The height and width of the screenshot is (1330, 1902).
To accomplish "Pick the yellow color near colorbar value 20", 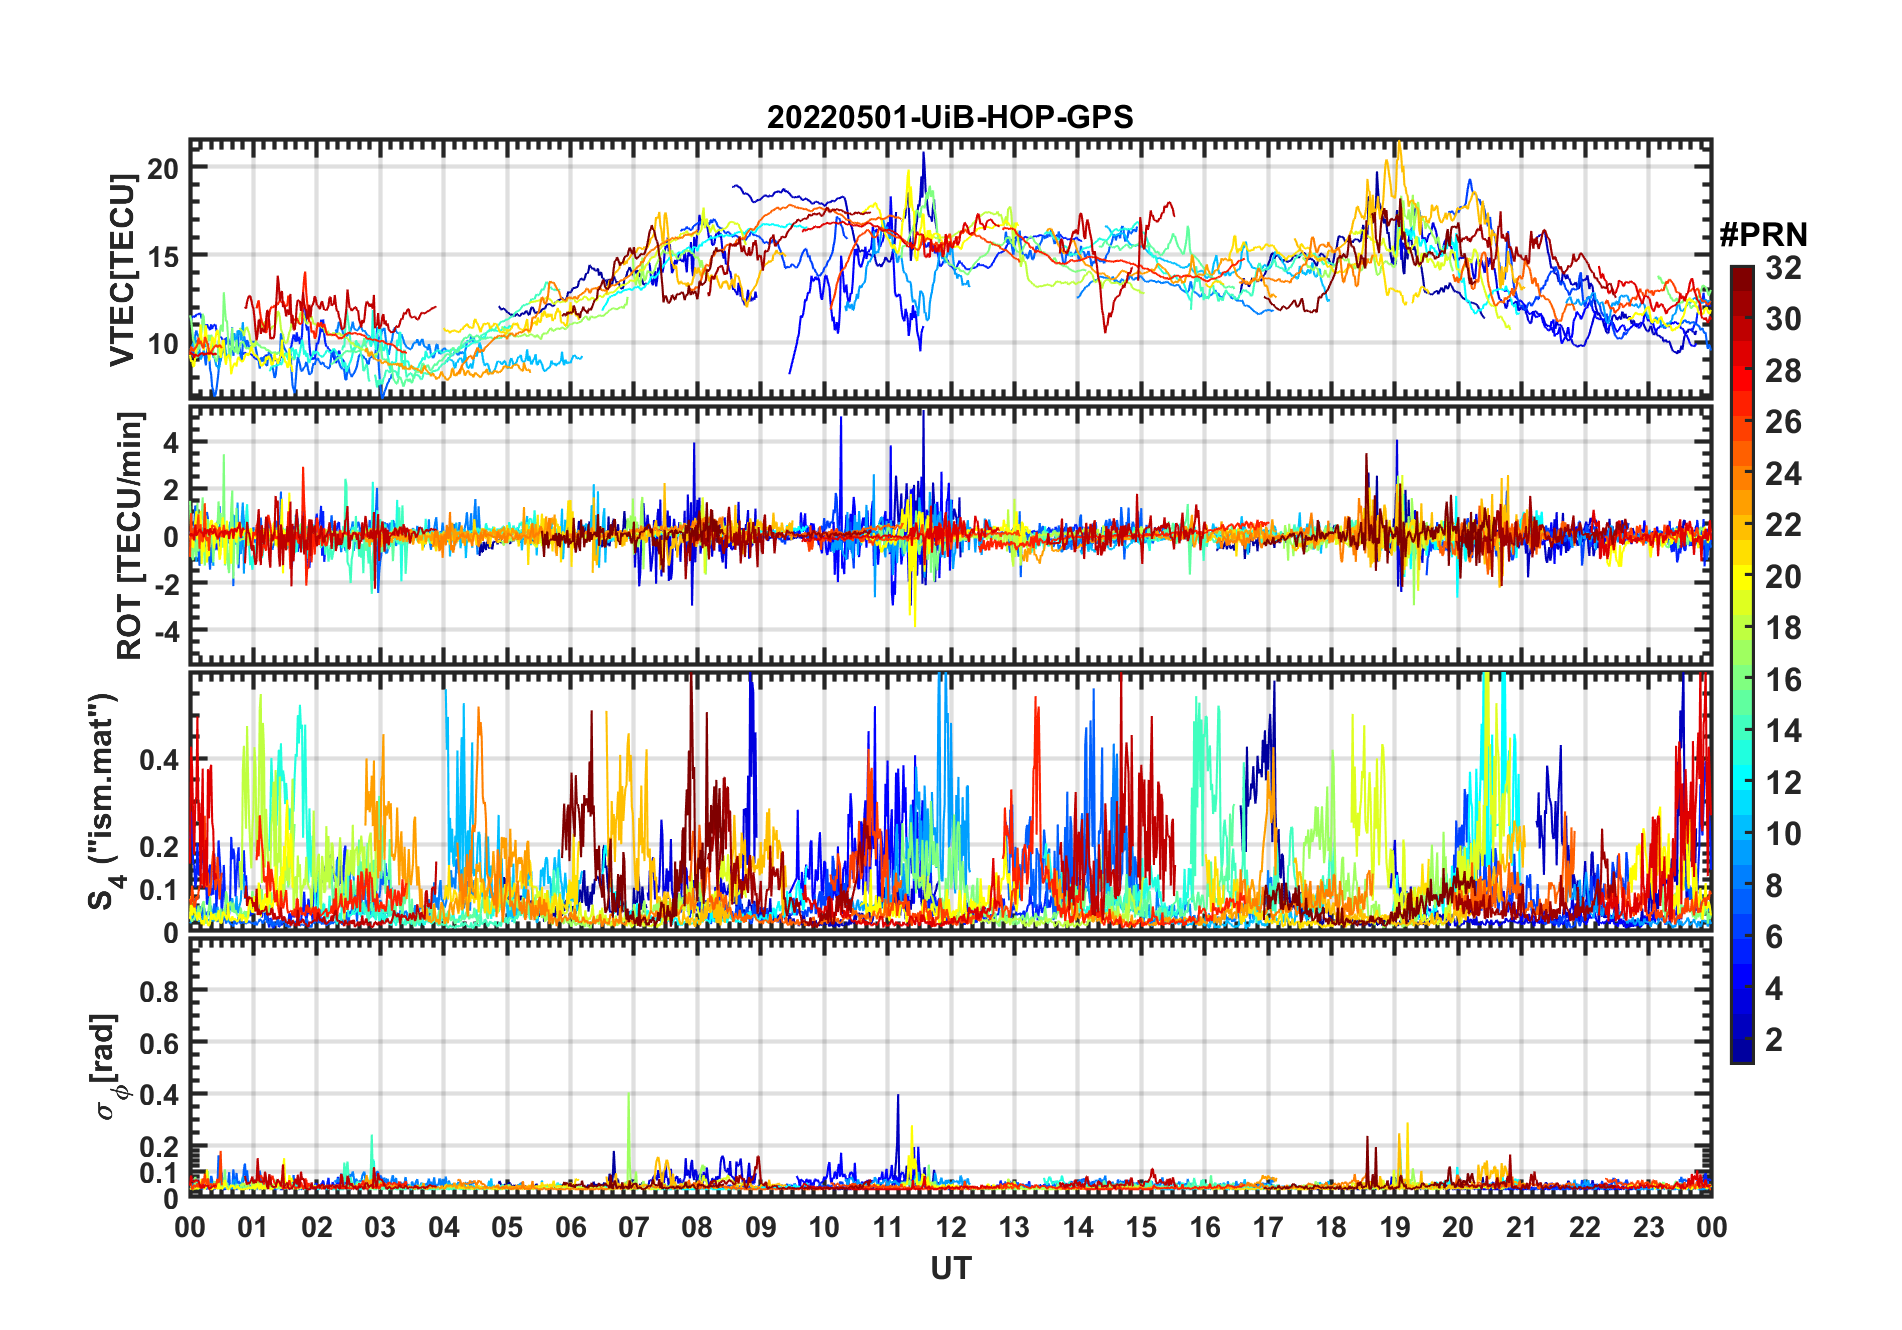I will 1742,577.
